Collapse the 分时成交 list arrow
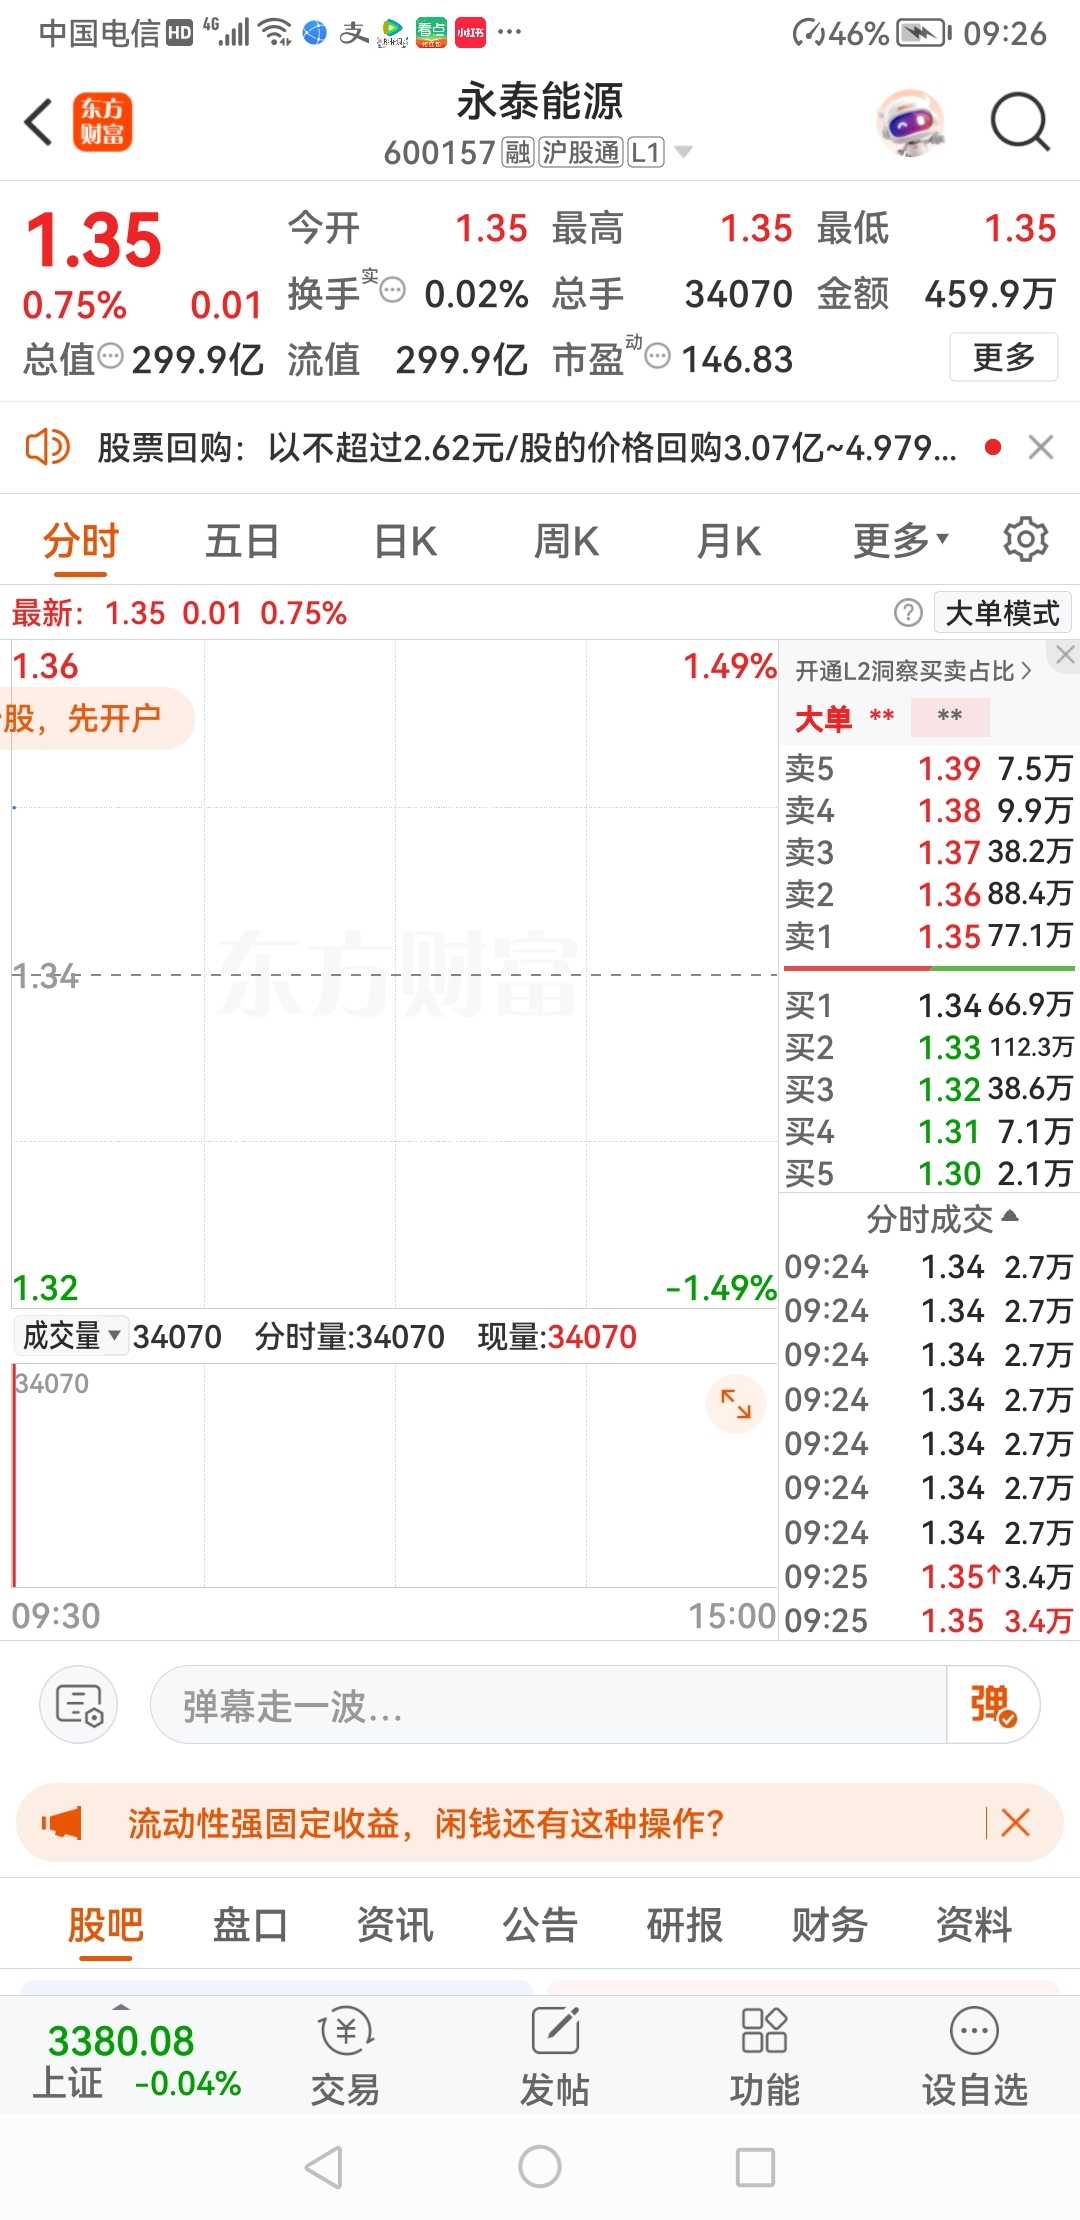Image resolution: width=1080 pixels, height=2220 pixels. (1010, 1216)
